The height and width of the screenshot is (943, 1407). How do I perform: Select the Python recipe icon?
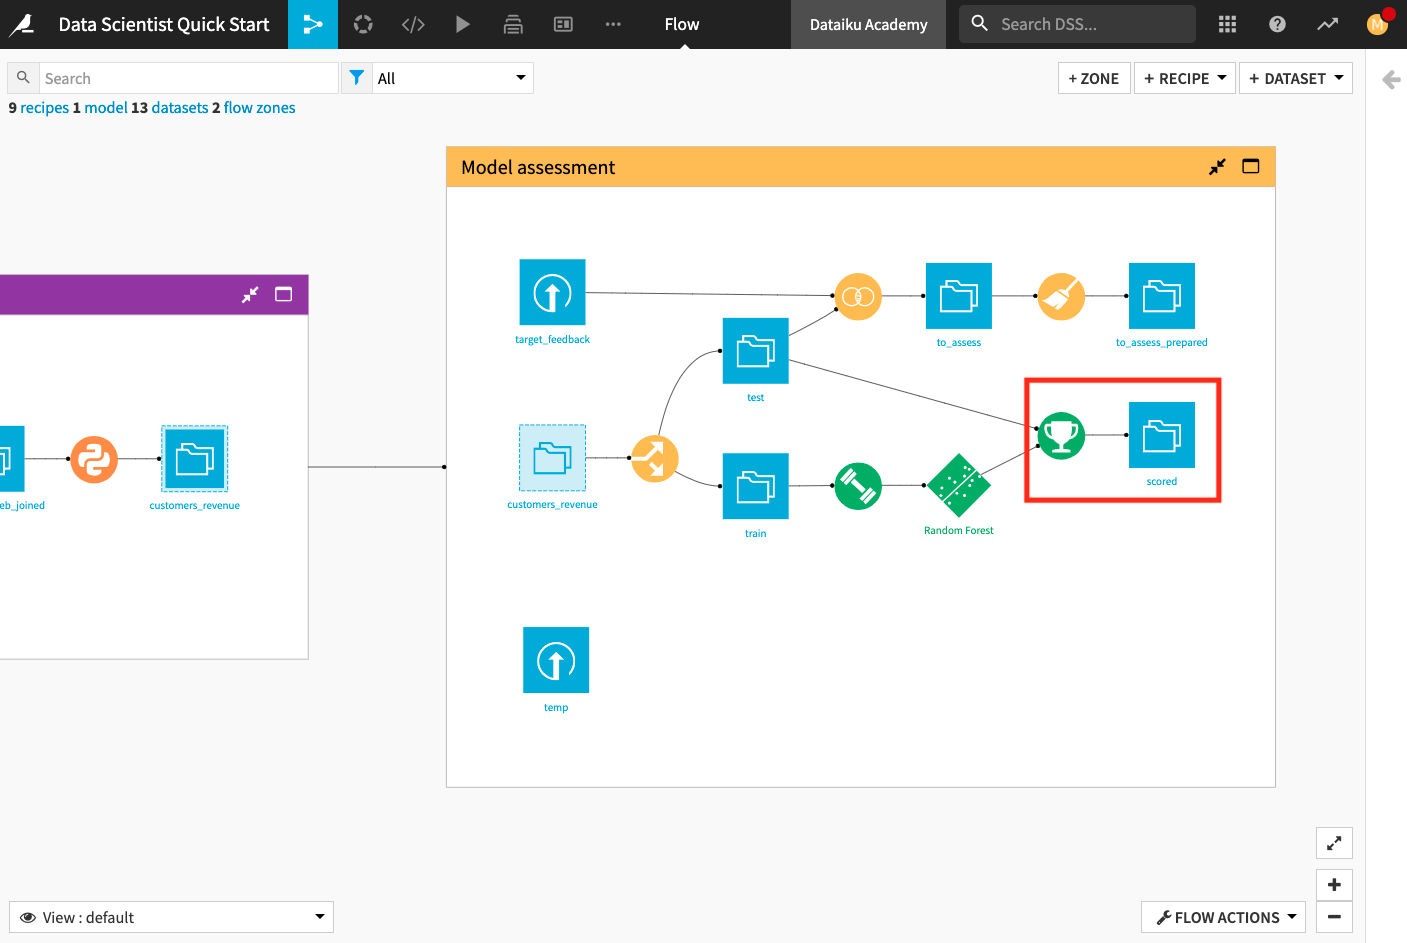94,459
